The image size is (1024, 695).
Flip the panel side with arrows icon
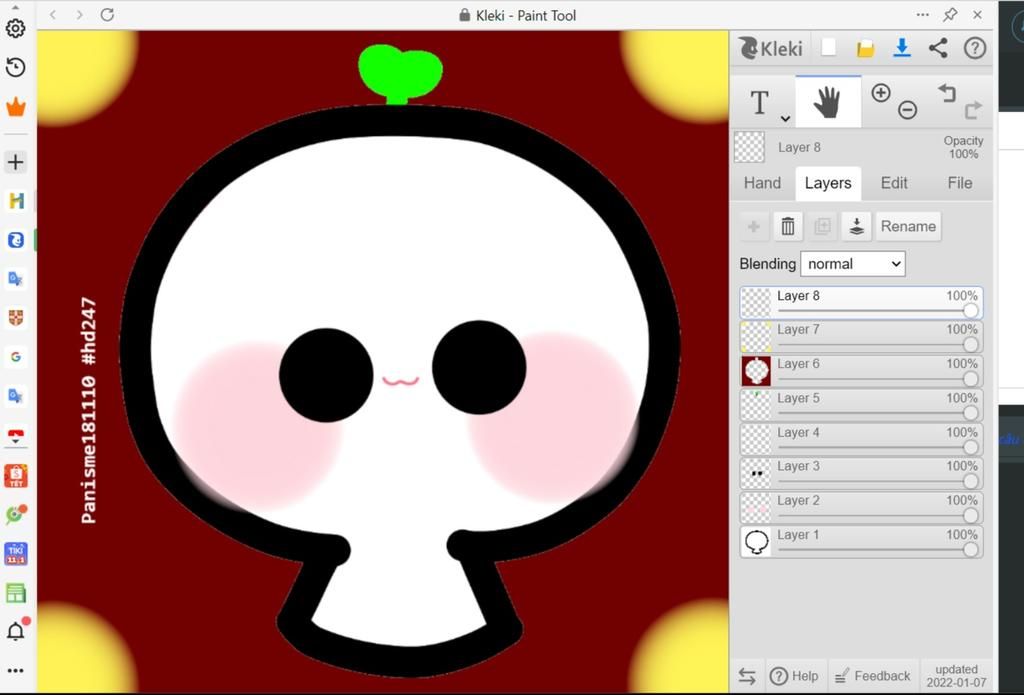747,676
